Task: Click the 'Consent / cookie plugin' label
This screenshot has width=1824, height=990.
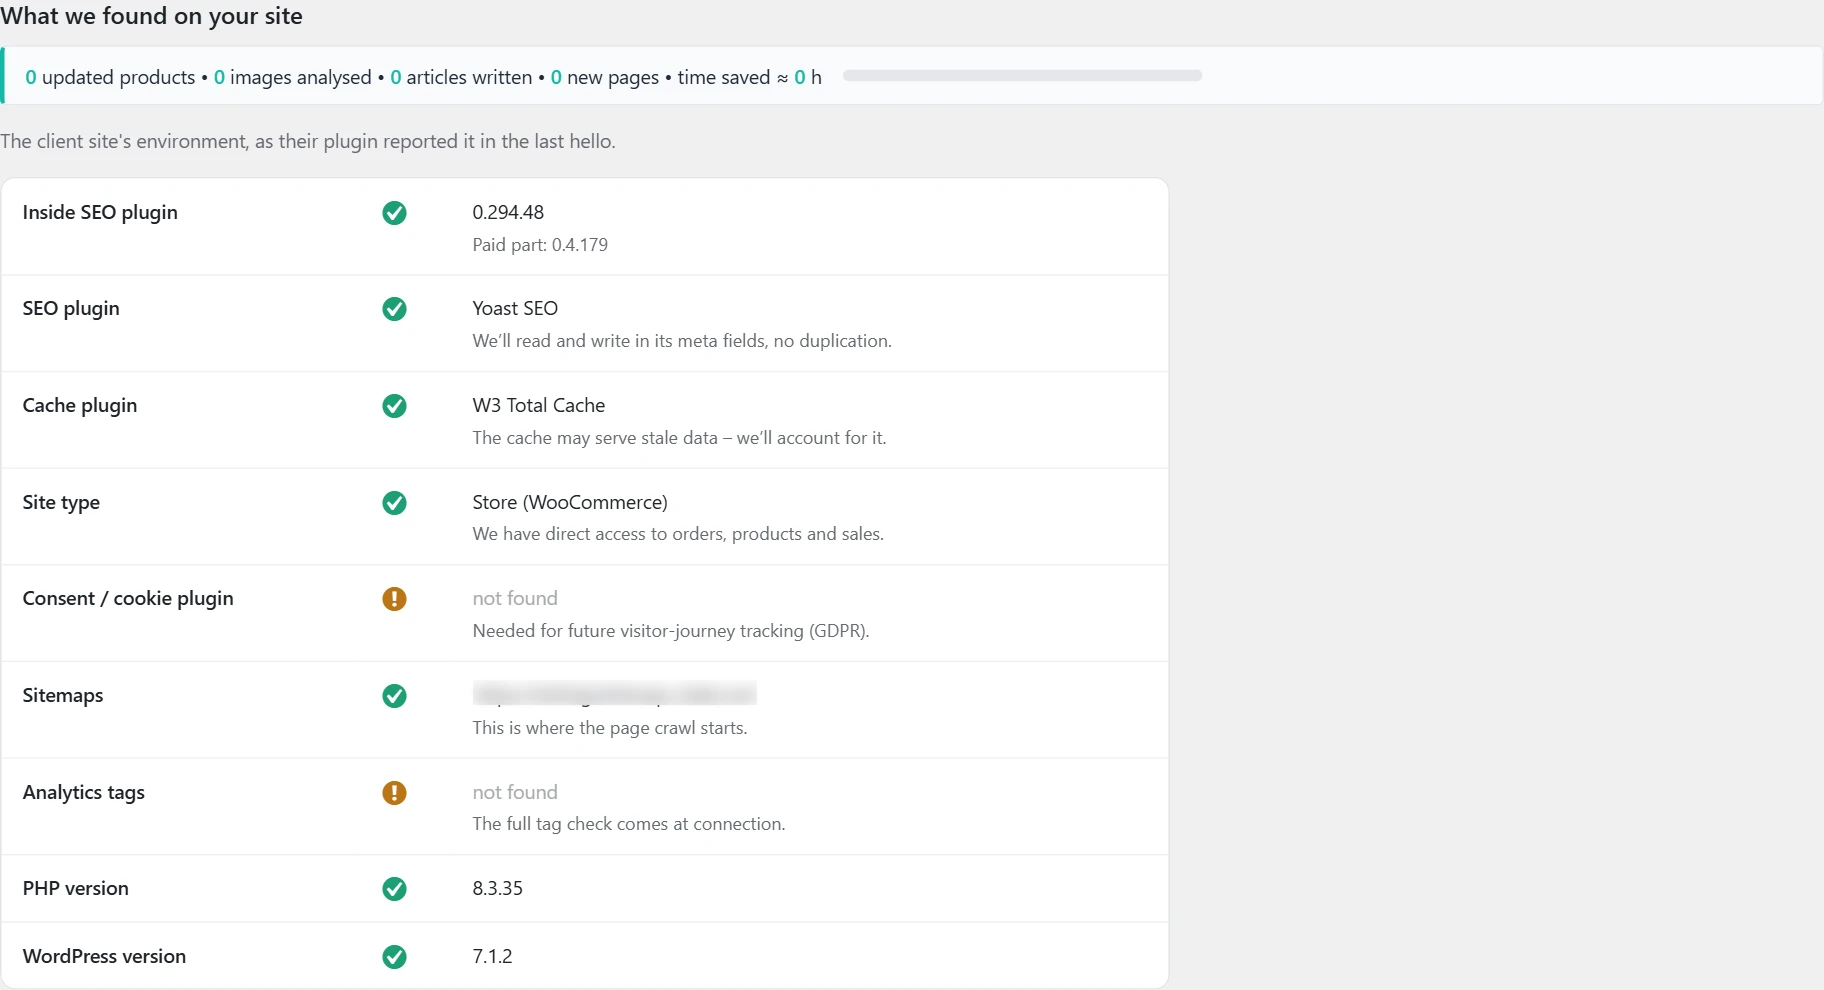Action: (x=128, y=598)
